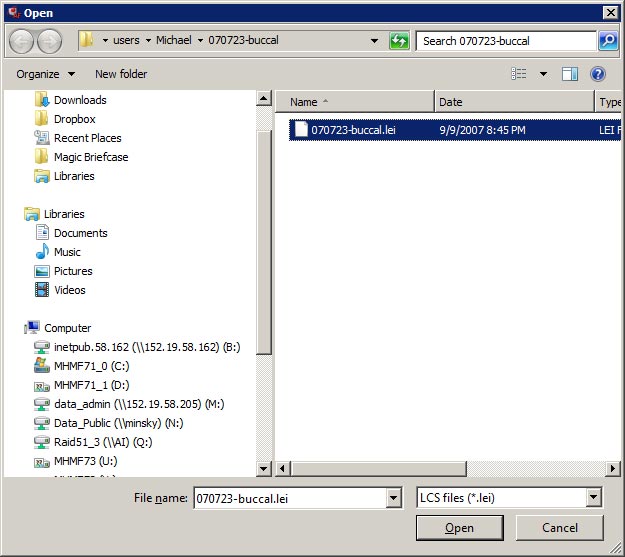
Task: Open the Help question mark icon
Action: tap(598, 74)
